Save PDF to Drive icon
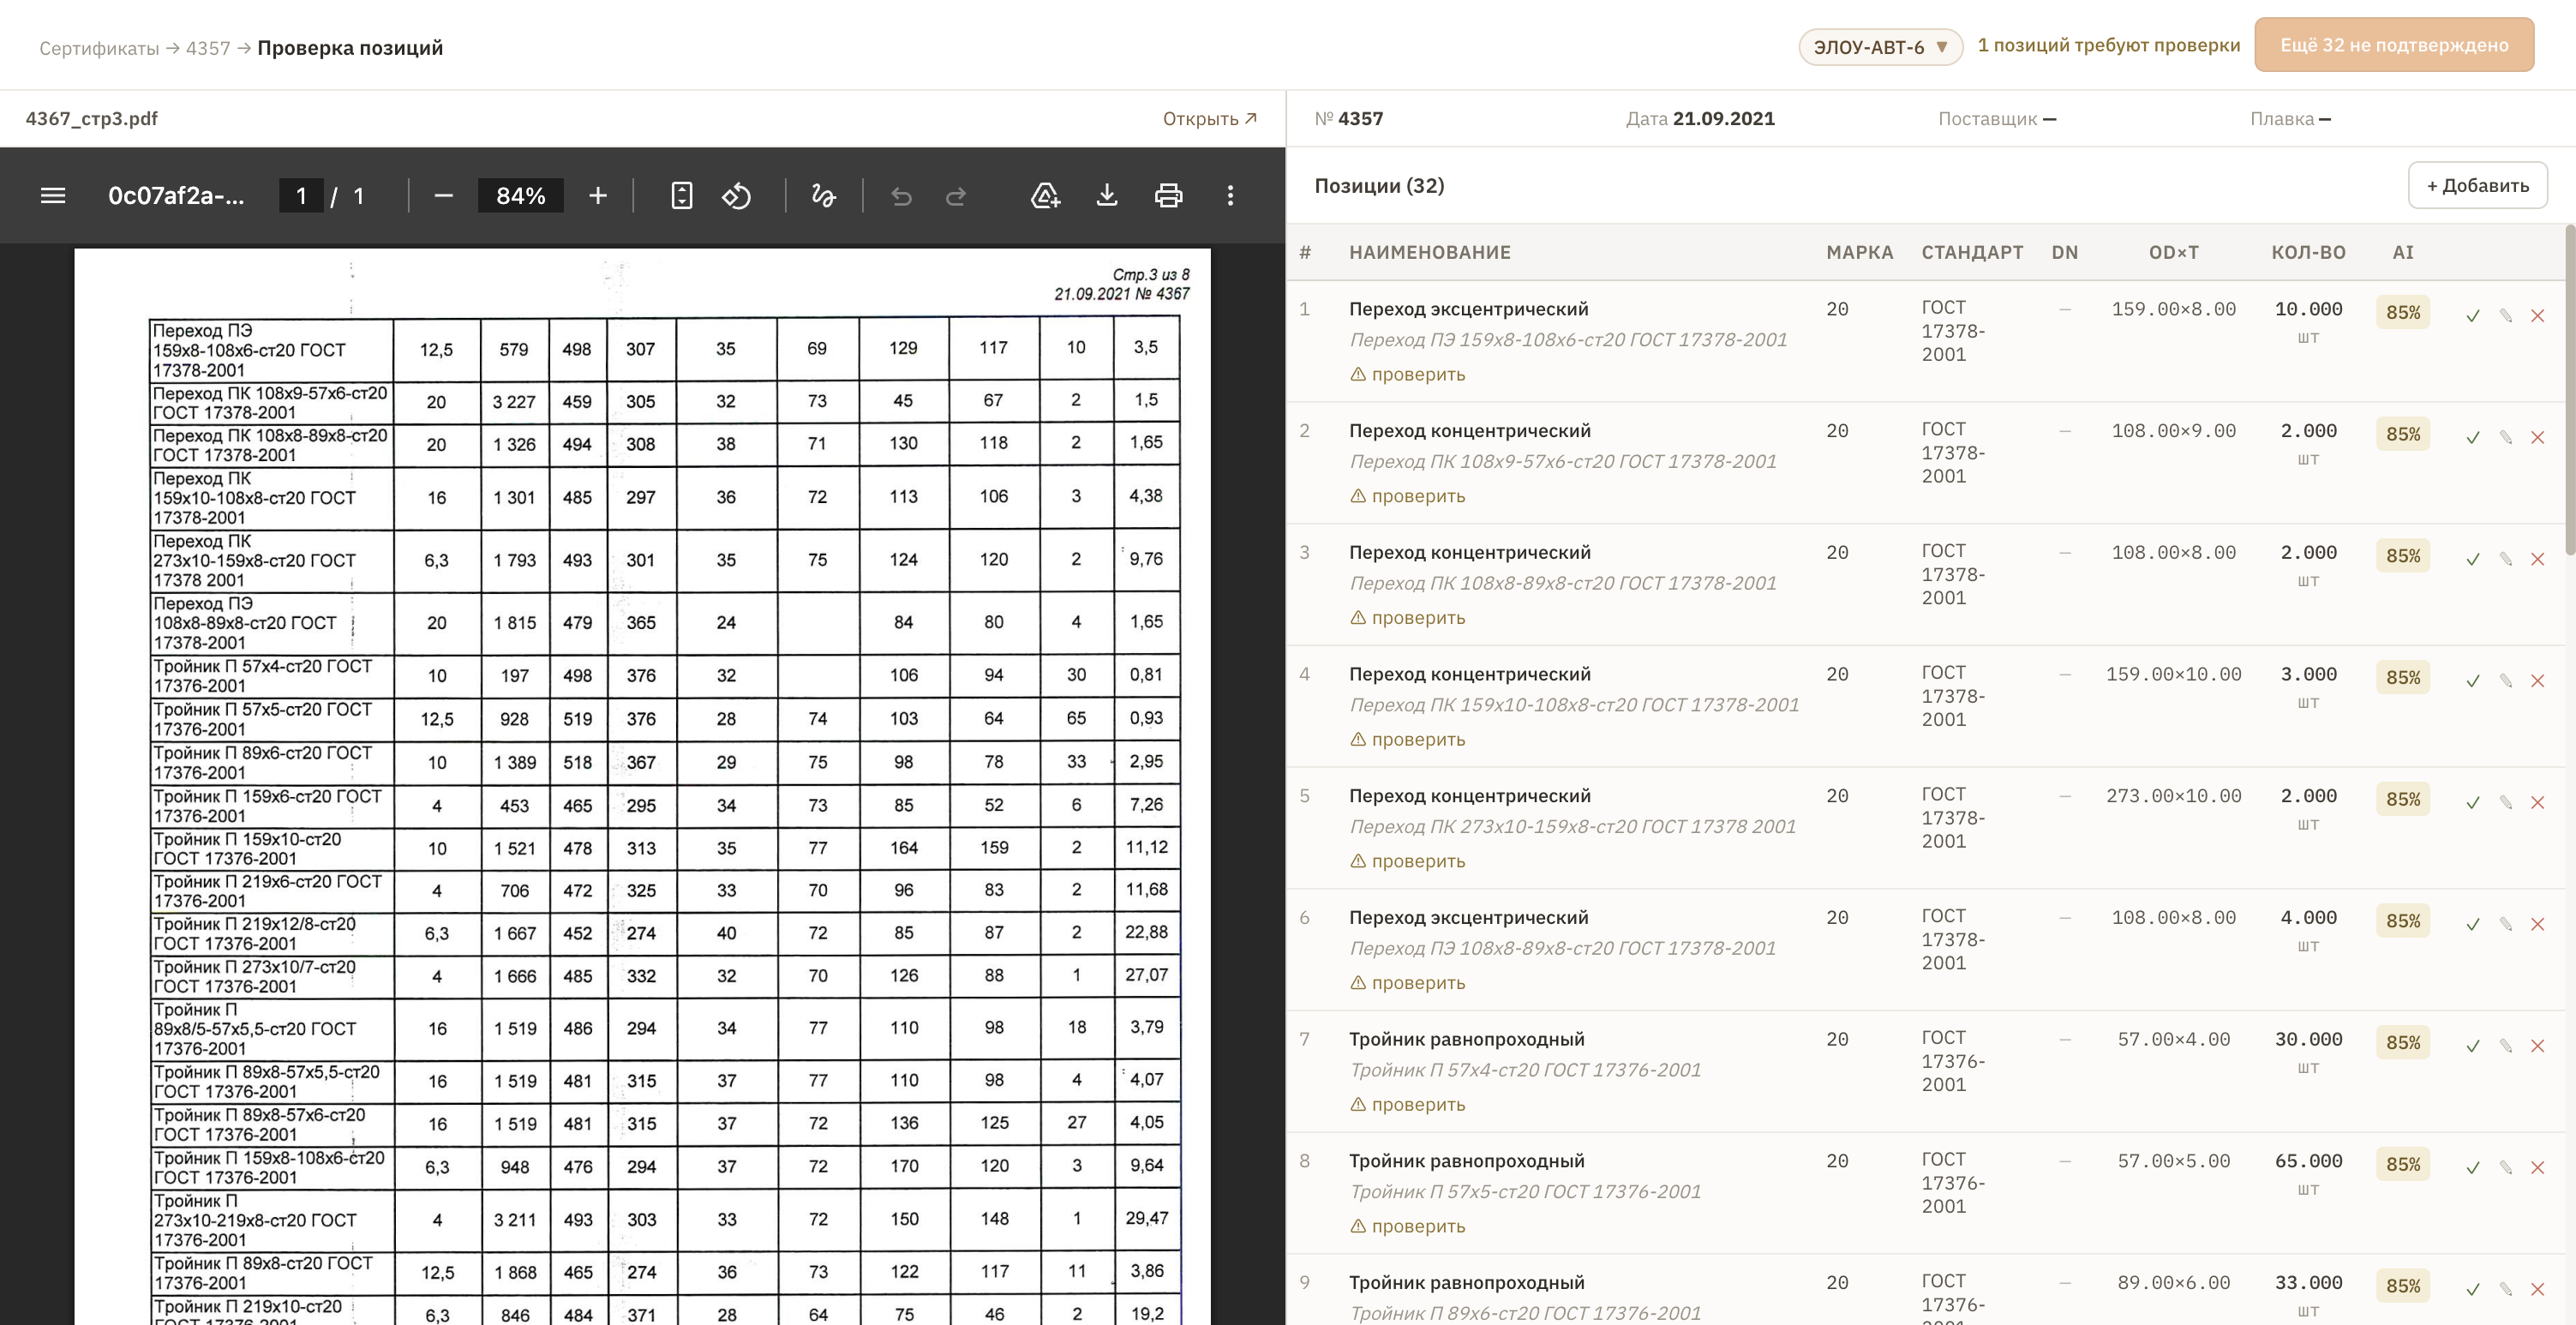 (1045, 195)
